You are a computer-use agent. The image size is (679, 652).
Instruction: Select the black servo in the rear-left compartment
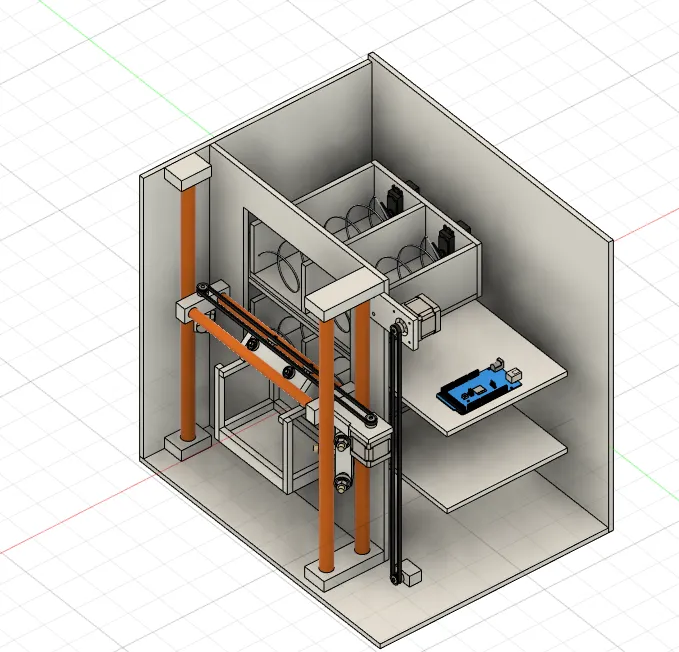394,199
